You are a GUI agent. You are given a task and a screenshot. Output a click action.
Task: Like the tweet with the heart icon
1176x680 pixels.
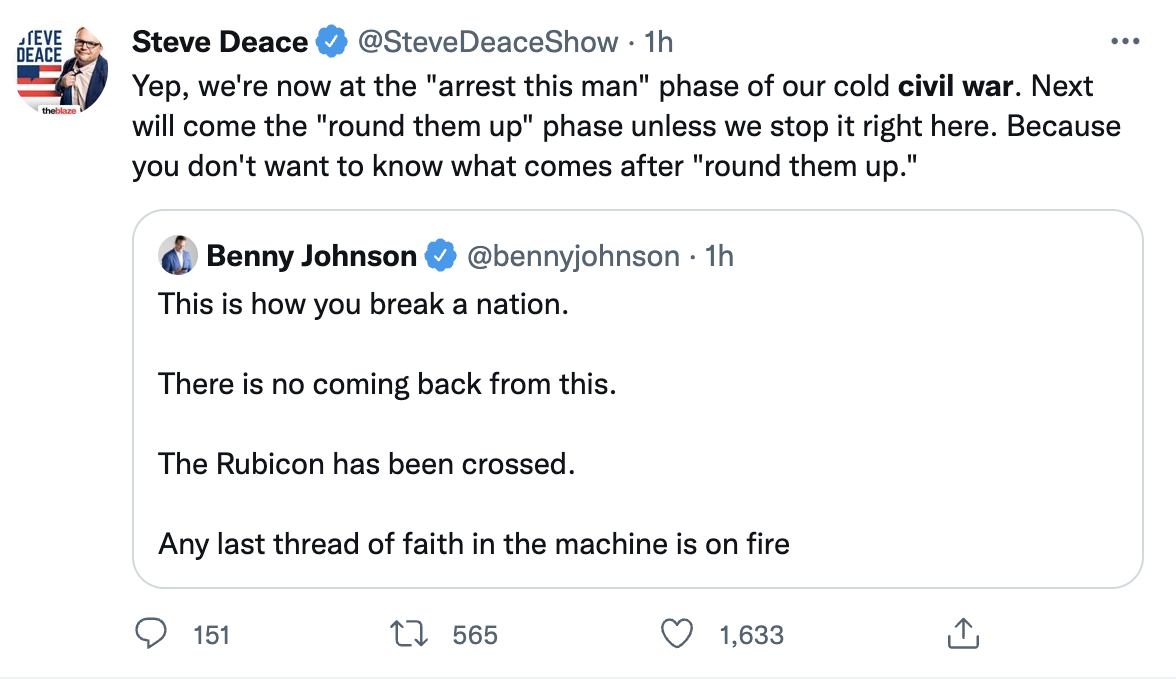coord(679,634)
